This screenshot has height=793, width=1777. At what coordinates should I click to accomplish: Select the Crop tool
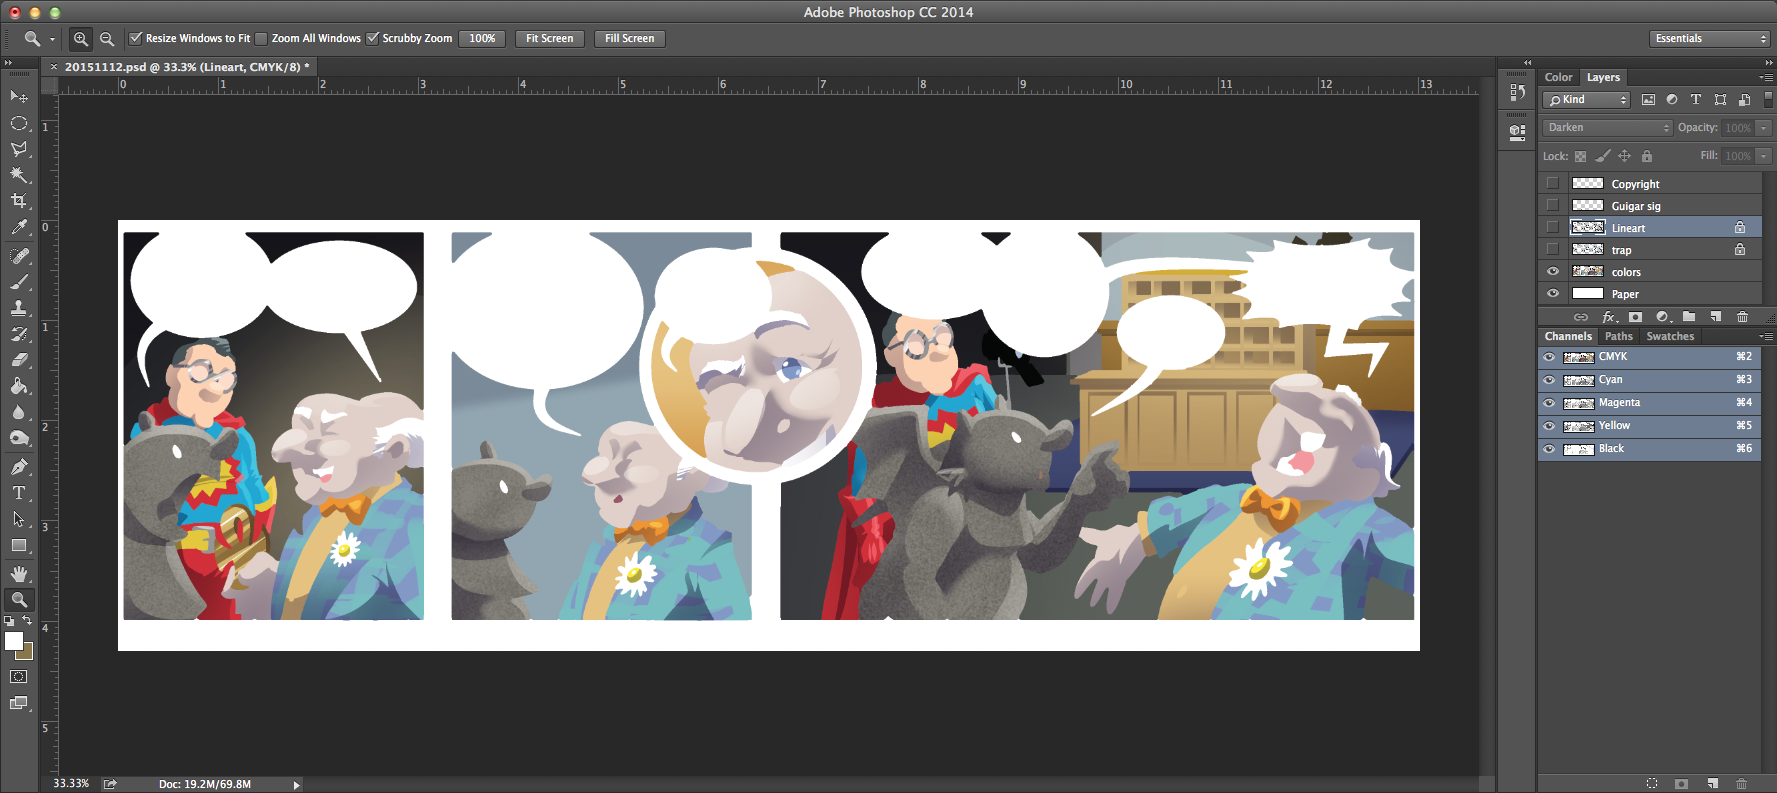pyautogui.click(x=19, y=201)
